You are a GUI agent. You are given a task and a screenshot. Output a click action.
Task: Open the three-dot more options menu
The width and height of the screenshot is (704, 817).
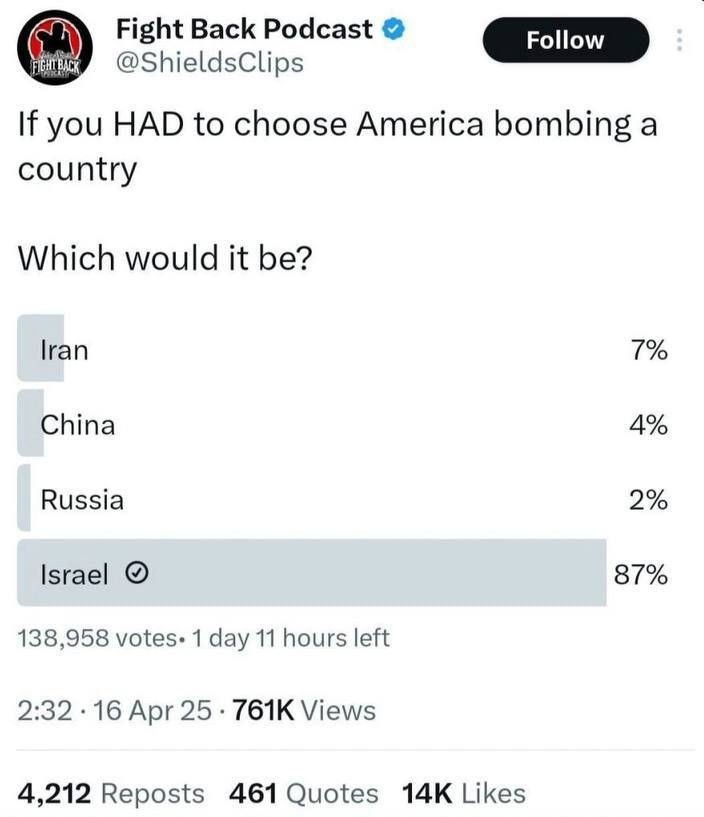[x=679, y=40]
